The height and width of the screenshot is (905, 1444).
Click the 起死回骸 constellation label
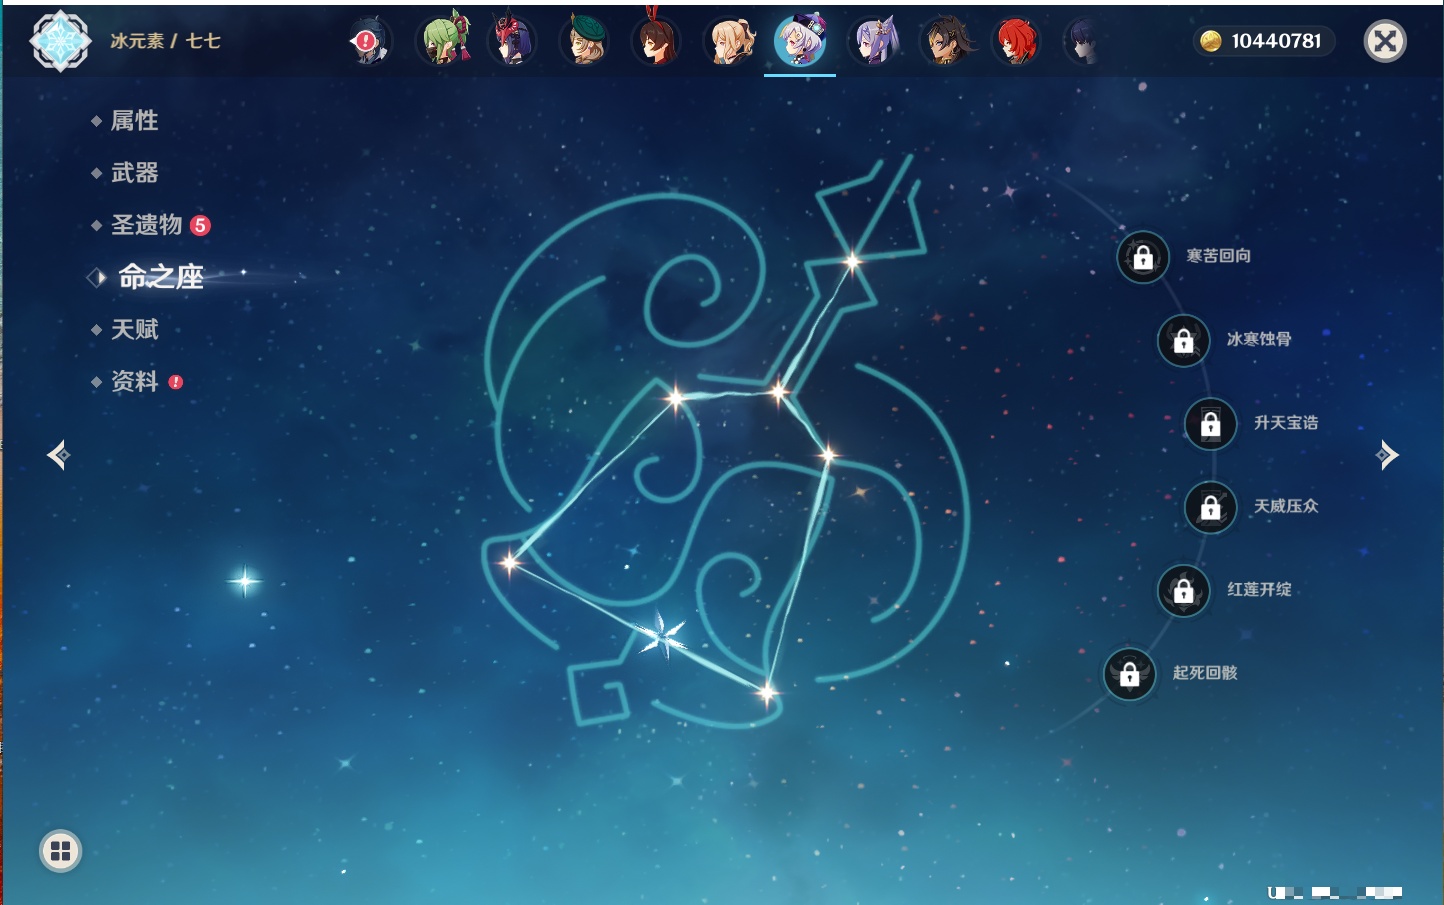(x=1205, y=673)
